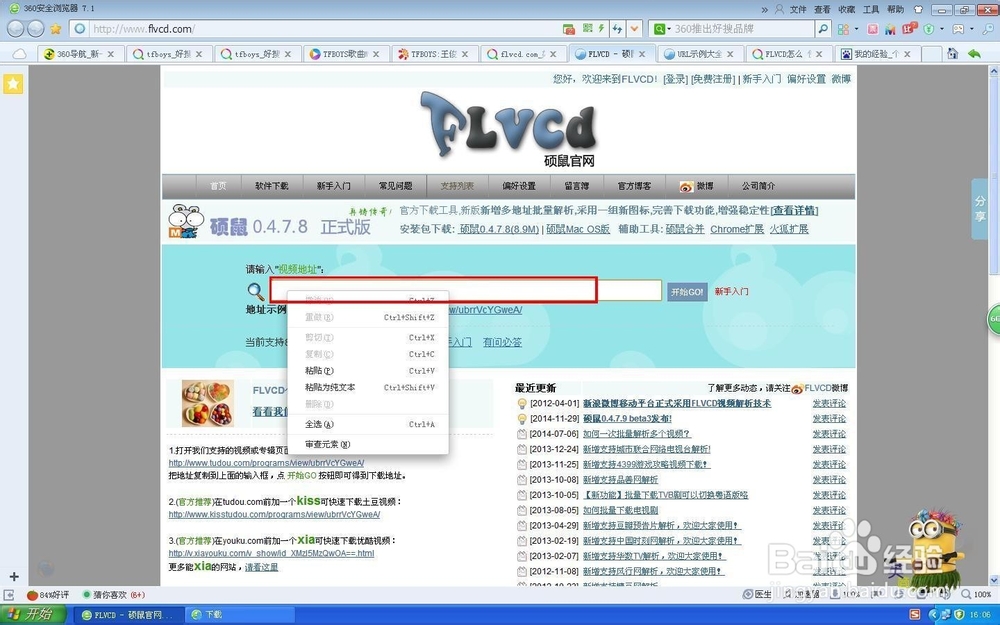The width and height of the screenshot is (1000, 625).
Task: Click the browser forward arrow button
Action: (36, 28)
